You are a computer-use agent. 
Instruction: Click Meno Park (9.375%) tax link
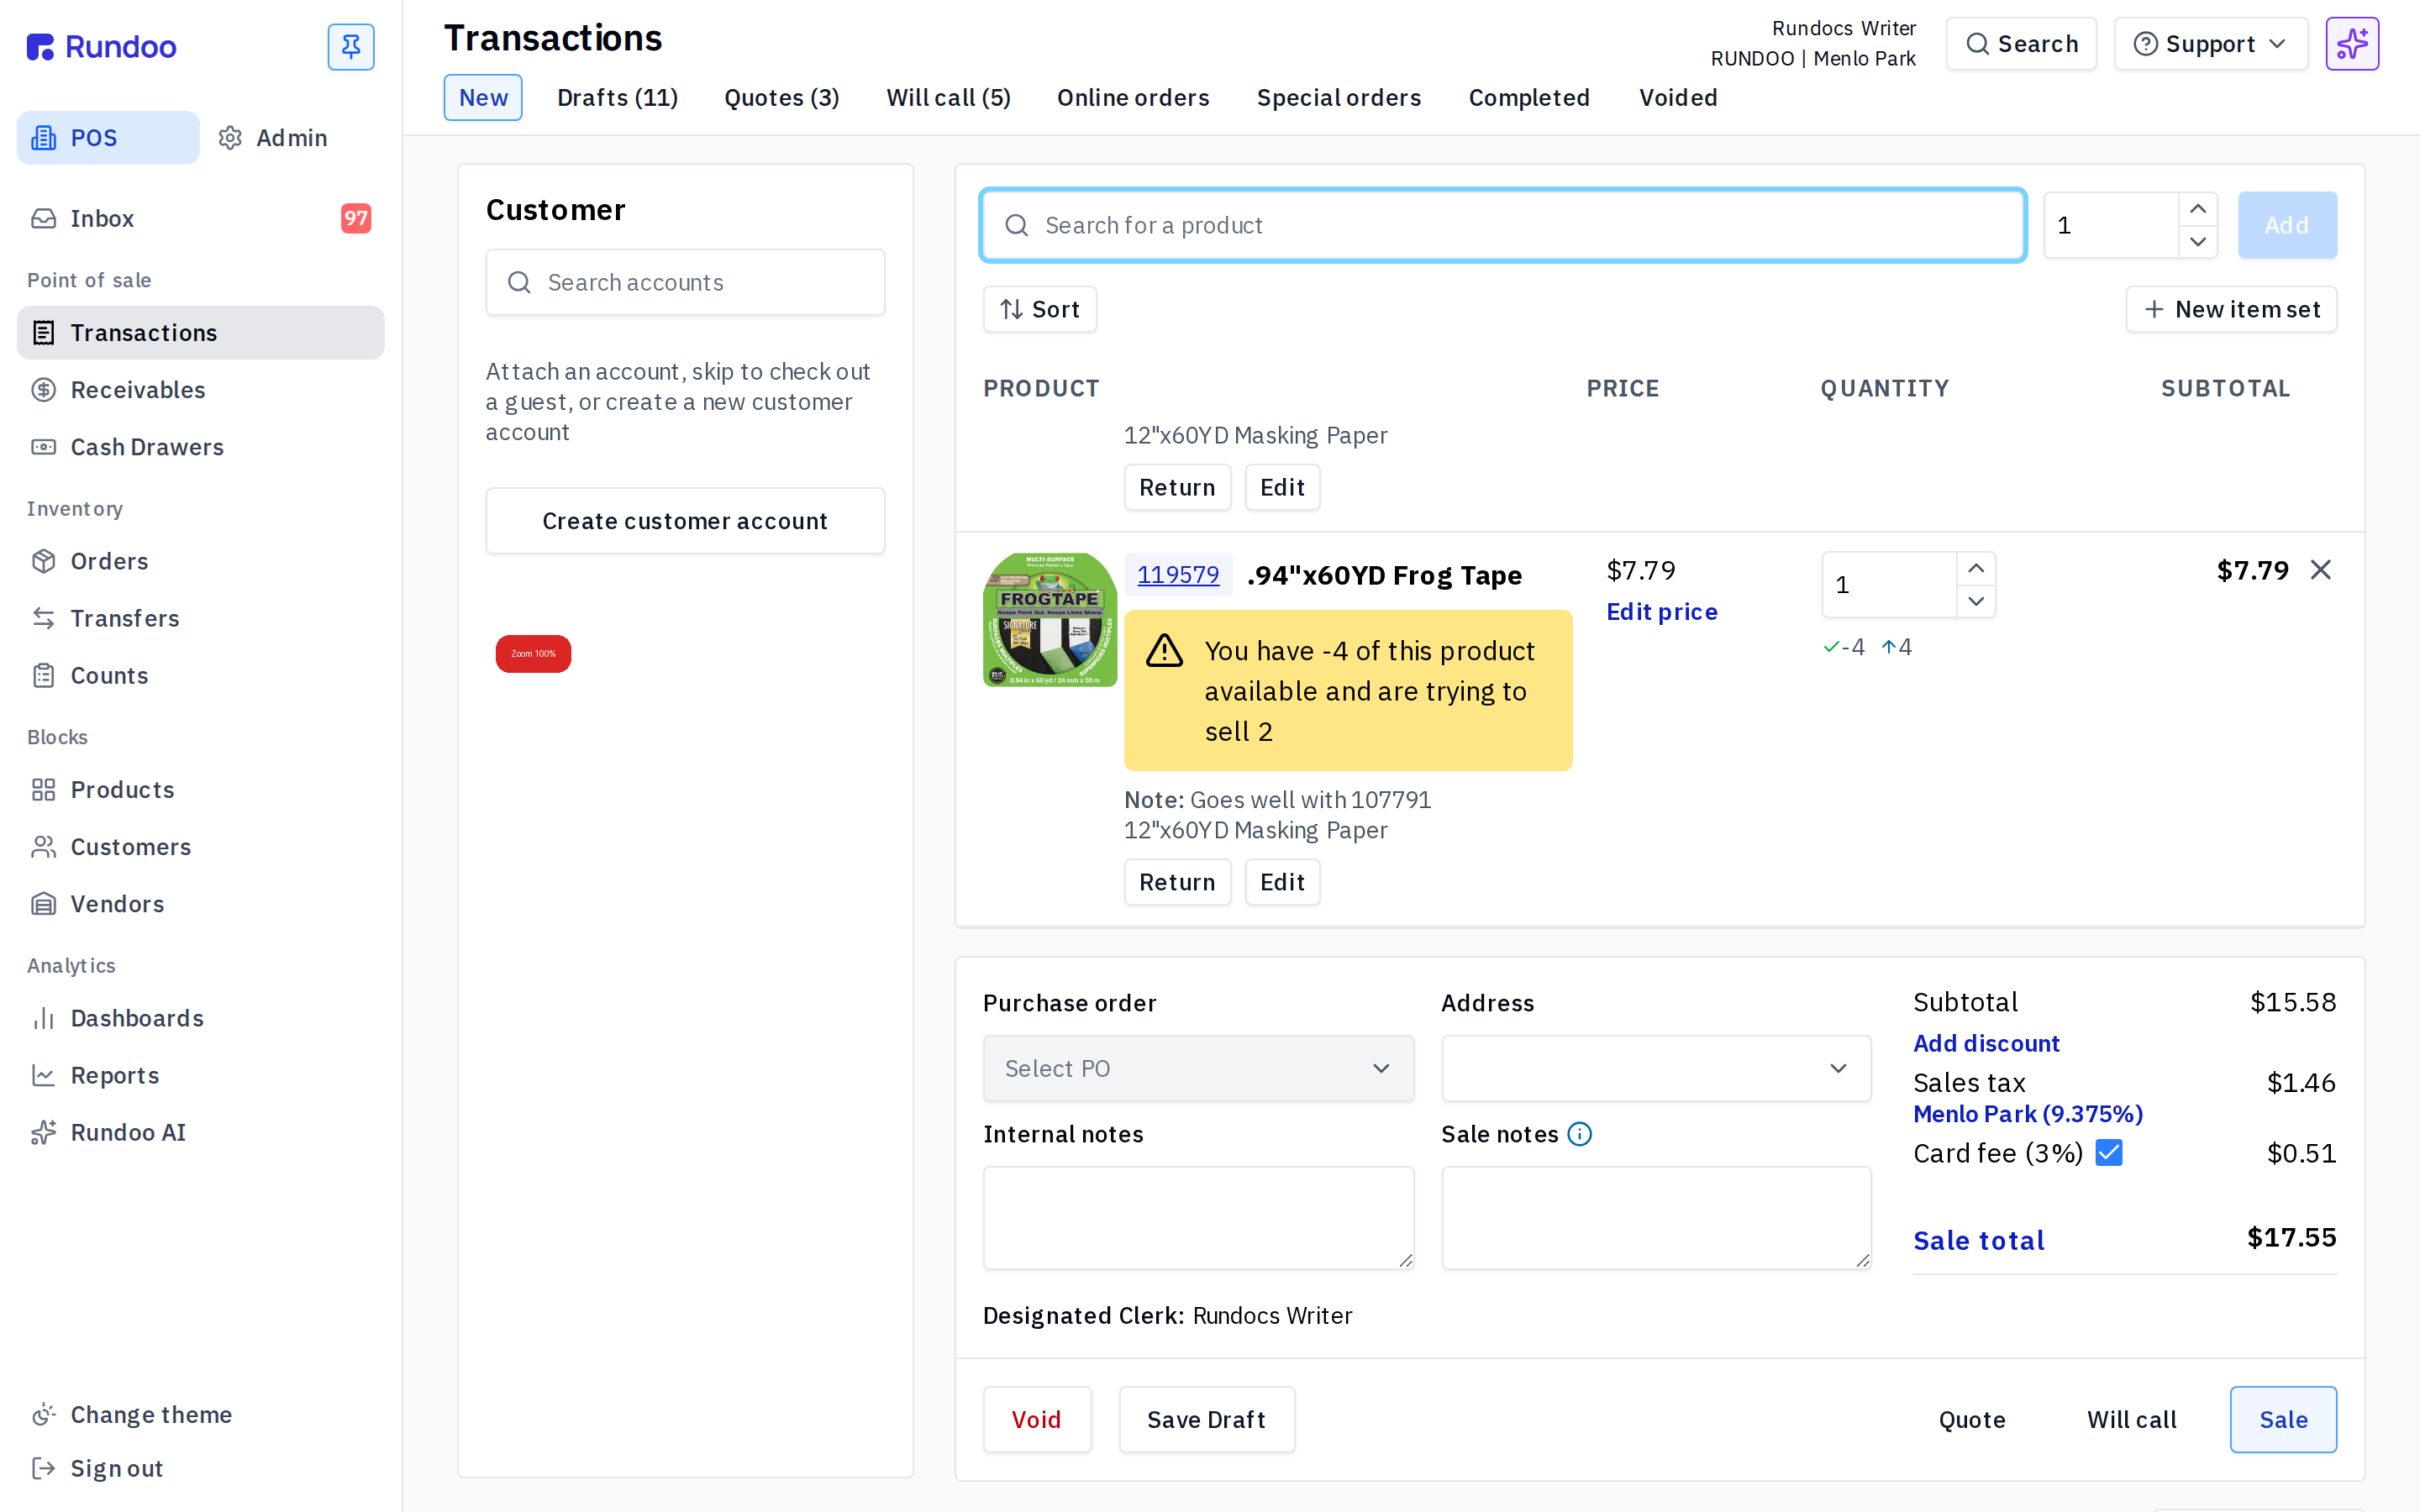(x=2028, y=1114)
